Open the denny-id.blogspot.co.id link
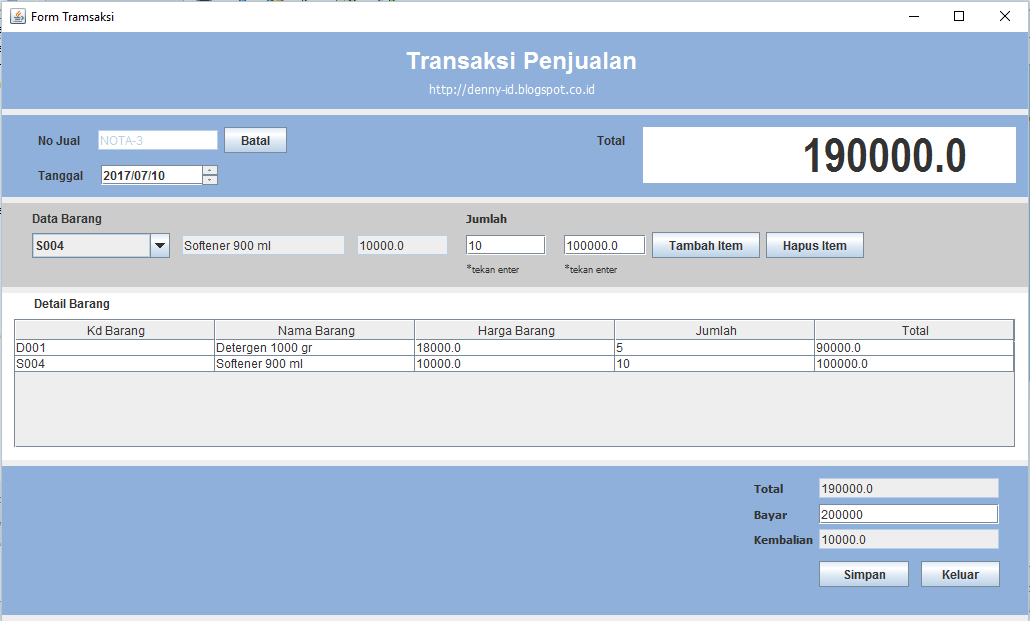Screen dimensions: 1030x621 520,88
